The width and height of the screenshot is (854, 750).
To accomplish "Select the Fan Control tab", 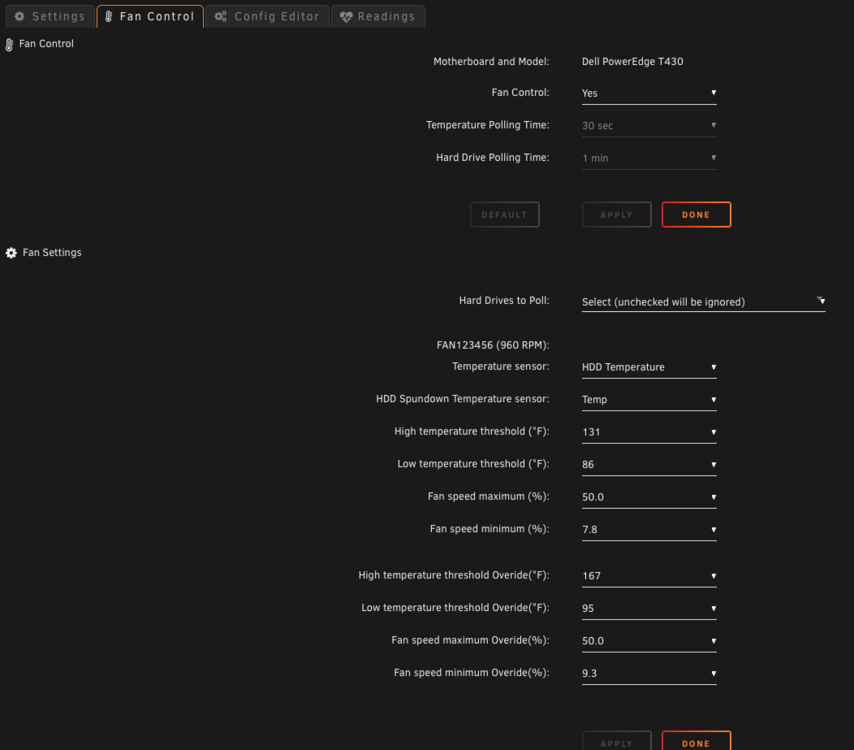I will point(150,16).
